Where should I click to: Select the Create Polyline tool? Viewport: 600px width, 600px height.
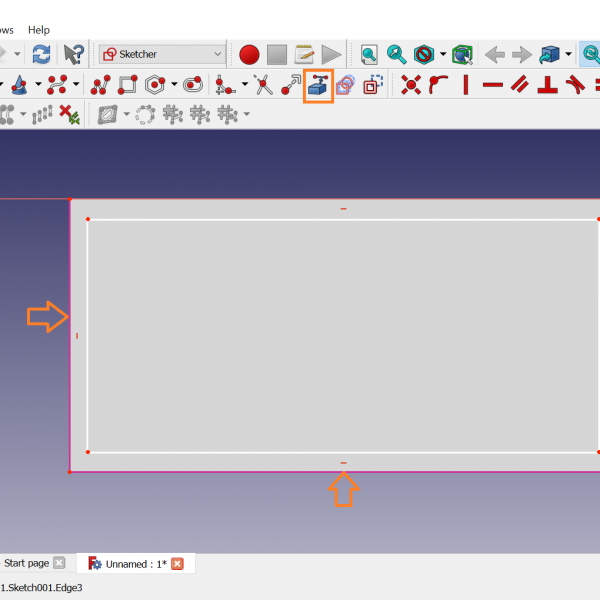pyautogui.click(x=99, y=86)
